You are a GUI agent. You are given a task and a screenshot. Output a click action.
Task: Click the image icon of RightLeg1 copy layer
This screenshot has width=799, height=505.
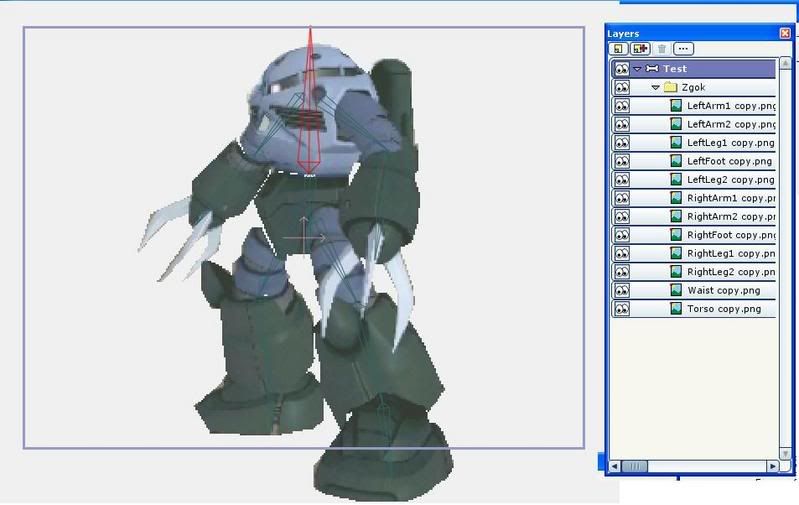pyautogui.click(x=676, y=253)
